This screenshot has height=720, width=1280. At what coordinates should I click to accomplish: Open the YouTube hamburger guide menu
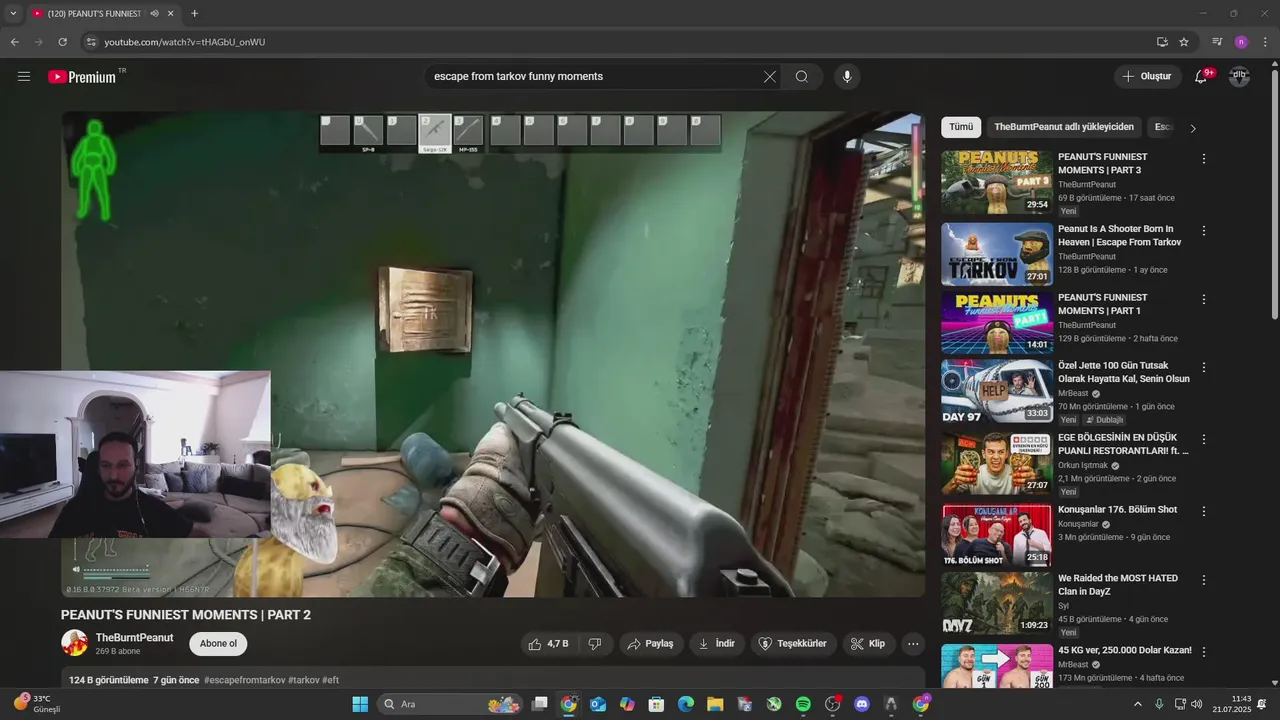24,76
